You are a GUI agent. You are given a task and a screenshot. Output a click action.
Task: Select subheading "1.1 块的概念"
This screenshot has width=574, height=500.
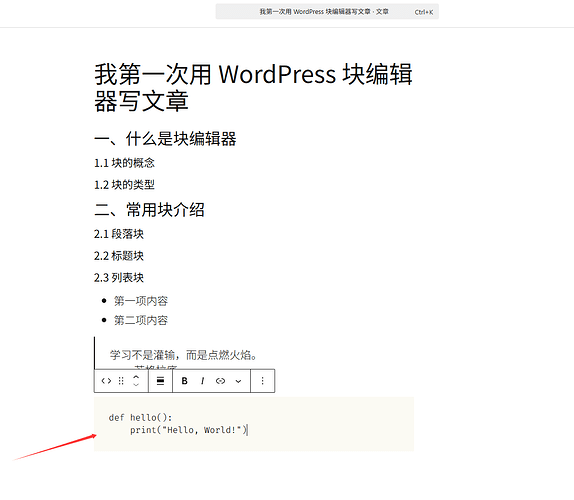click(124, 163)
